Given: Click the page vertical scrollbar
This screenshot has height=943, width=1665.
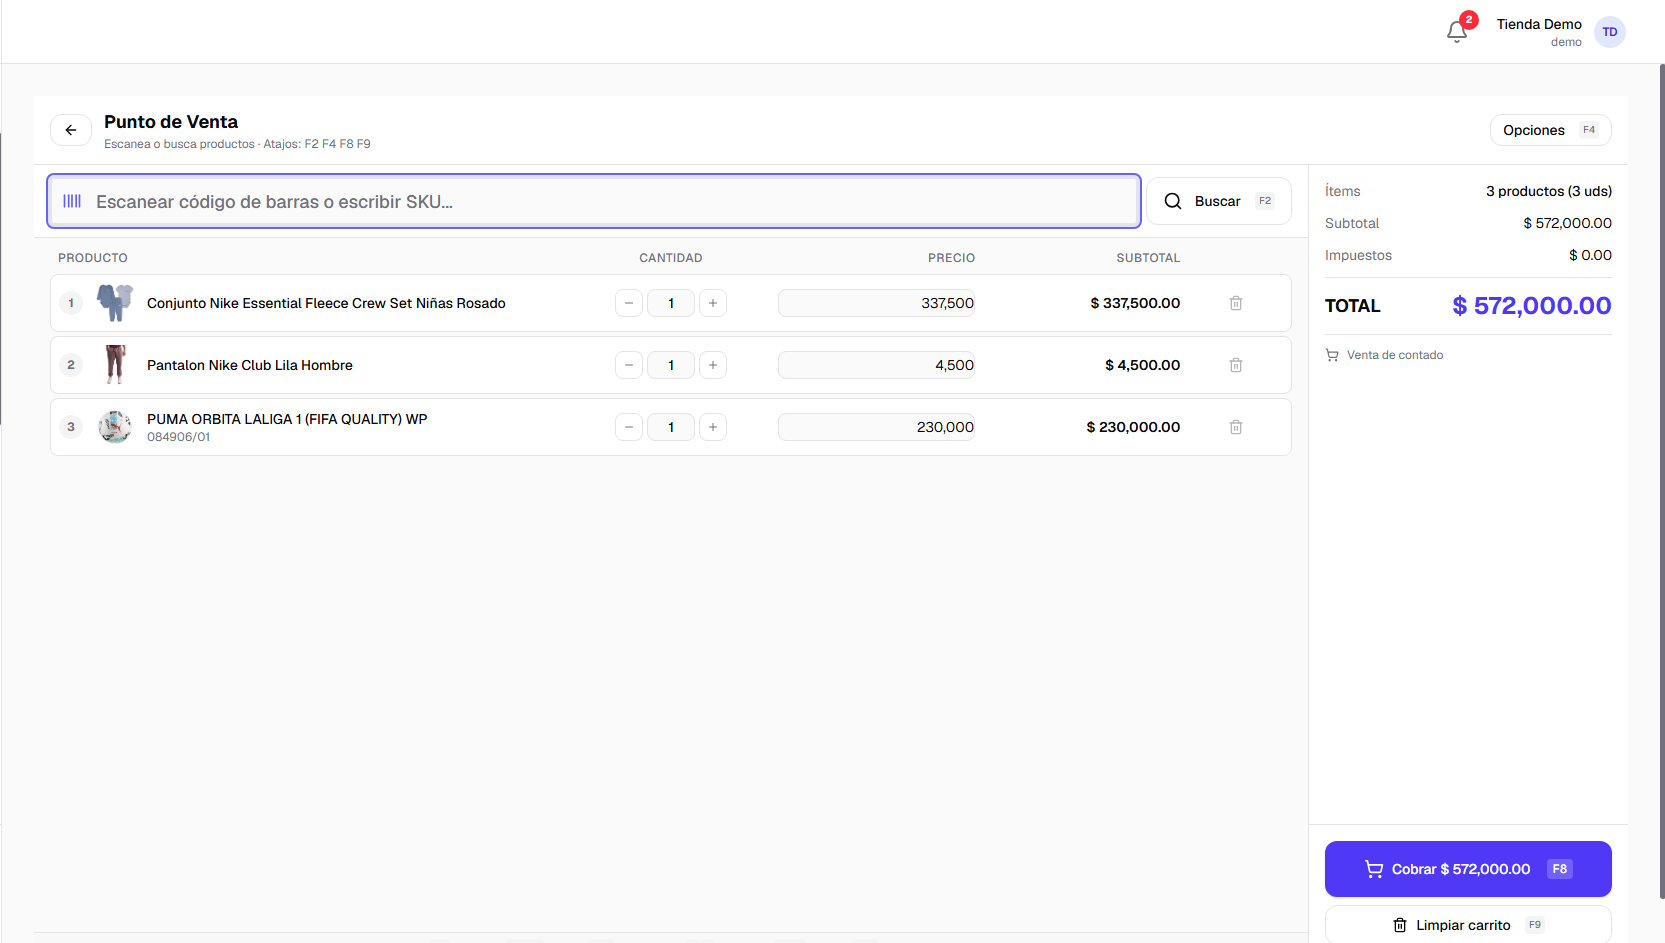Looking at the screenshot, I should 1662,480.
